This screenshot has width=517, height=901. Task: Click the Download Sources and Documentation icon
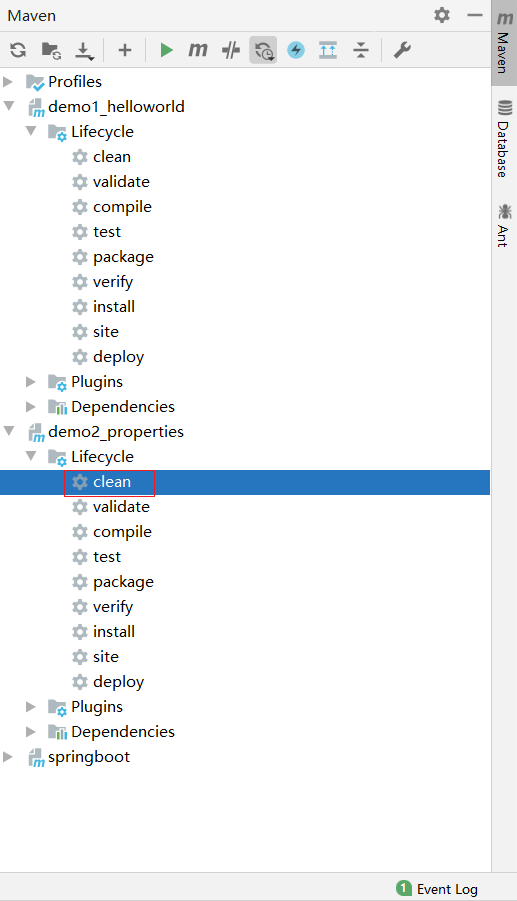tap(84, 51)
